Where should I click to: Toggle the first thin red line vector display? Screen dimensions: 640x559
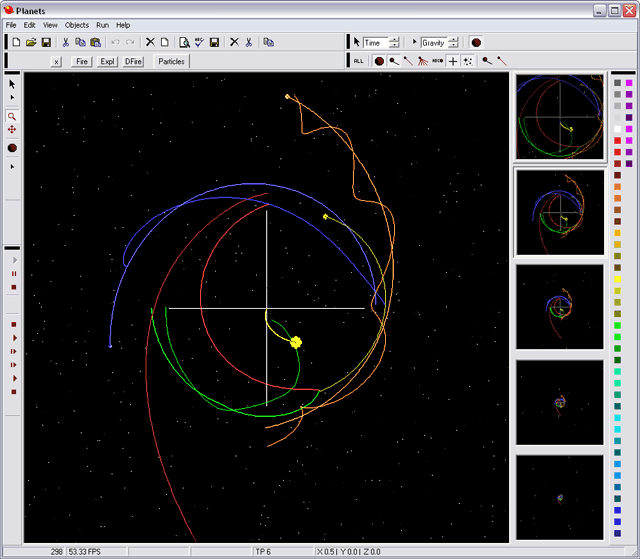[408, 61]
